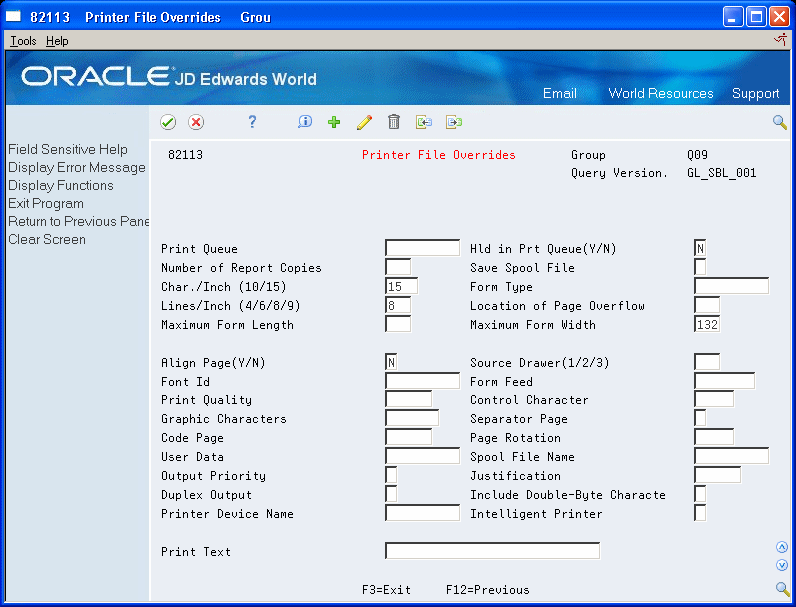Open the World Resources link
Screen dimensions: 796x607
[x=660, y=93]
